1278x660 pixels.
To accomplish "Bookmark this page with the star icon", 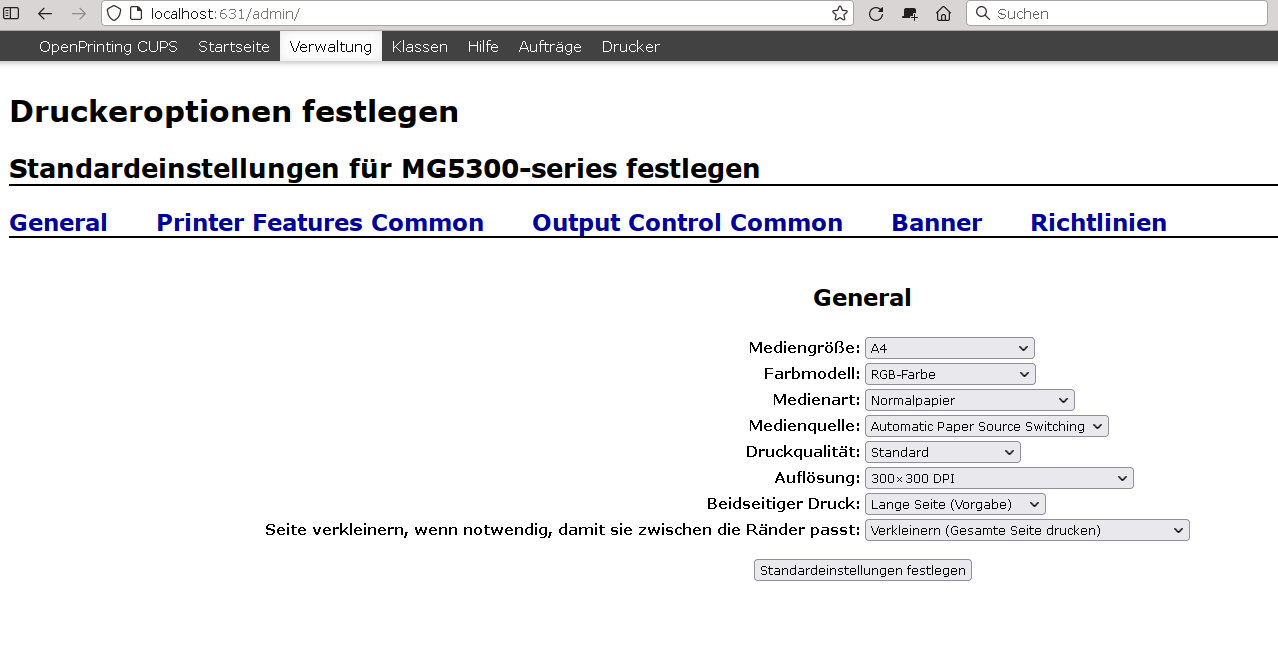I will pos(840,14).
